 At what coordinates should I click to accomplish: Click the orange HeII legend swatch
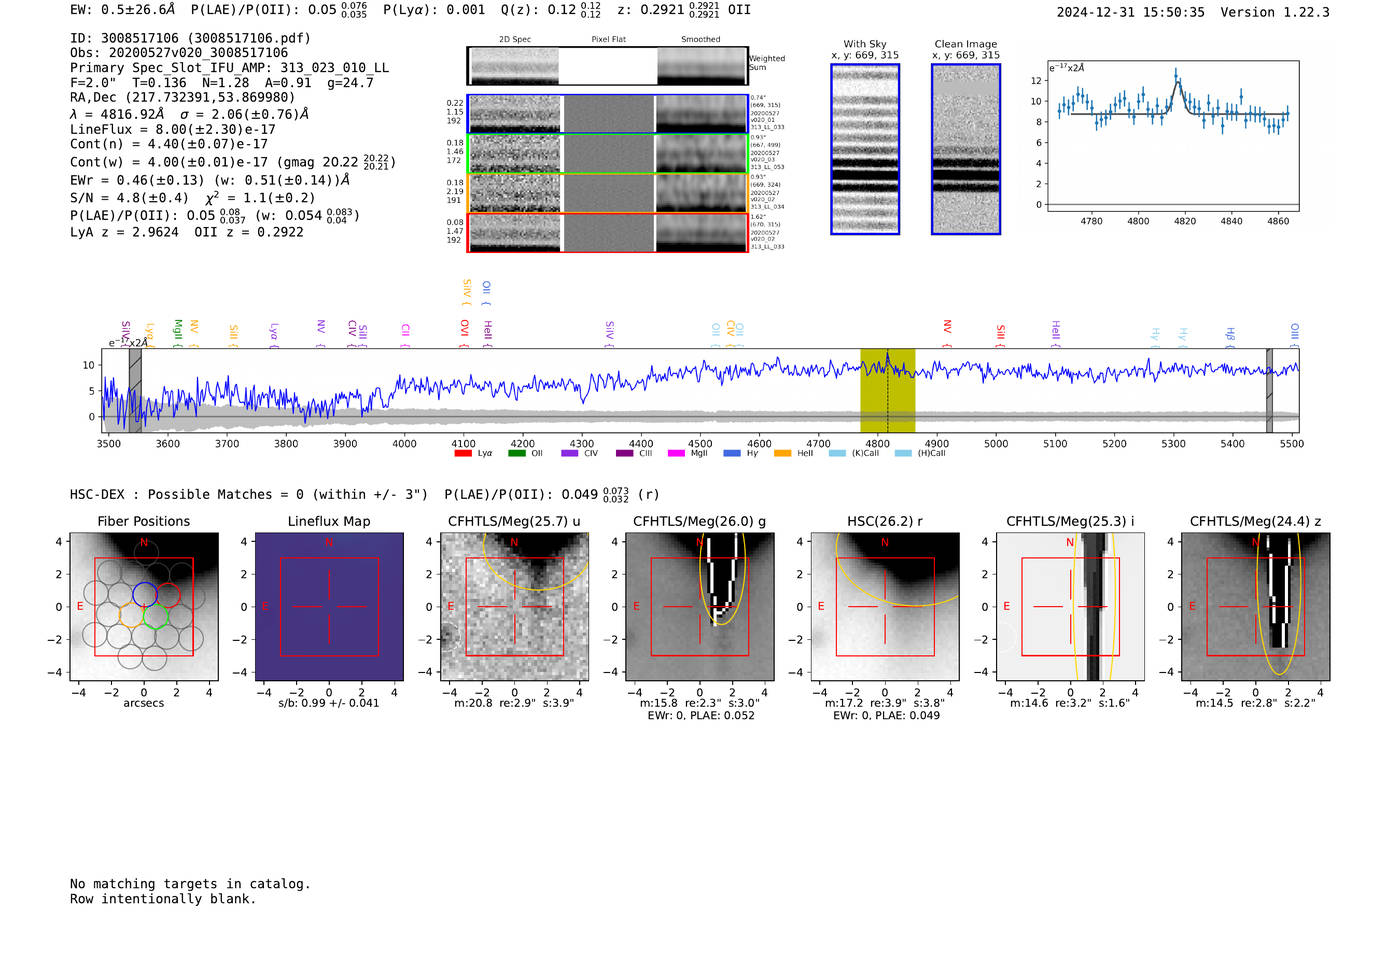(782, 453)
